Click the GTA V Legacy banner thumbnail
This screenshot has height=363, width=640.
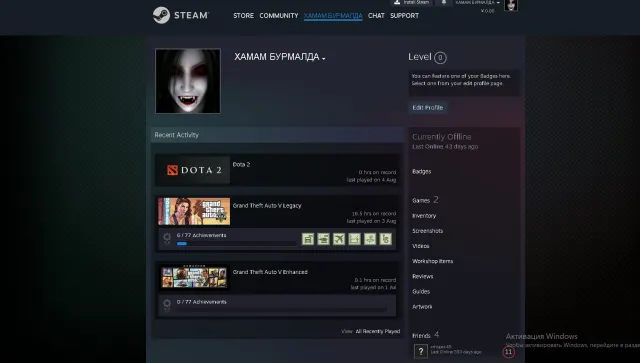click(194, 211)
